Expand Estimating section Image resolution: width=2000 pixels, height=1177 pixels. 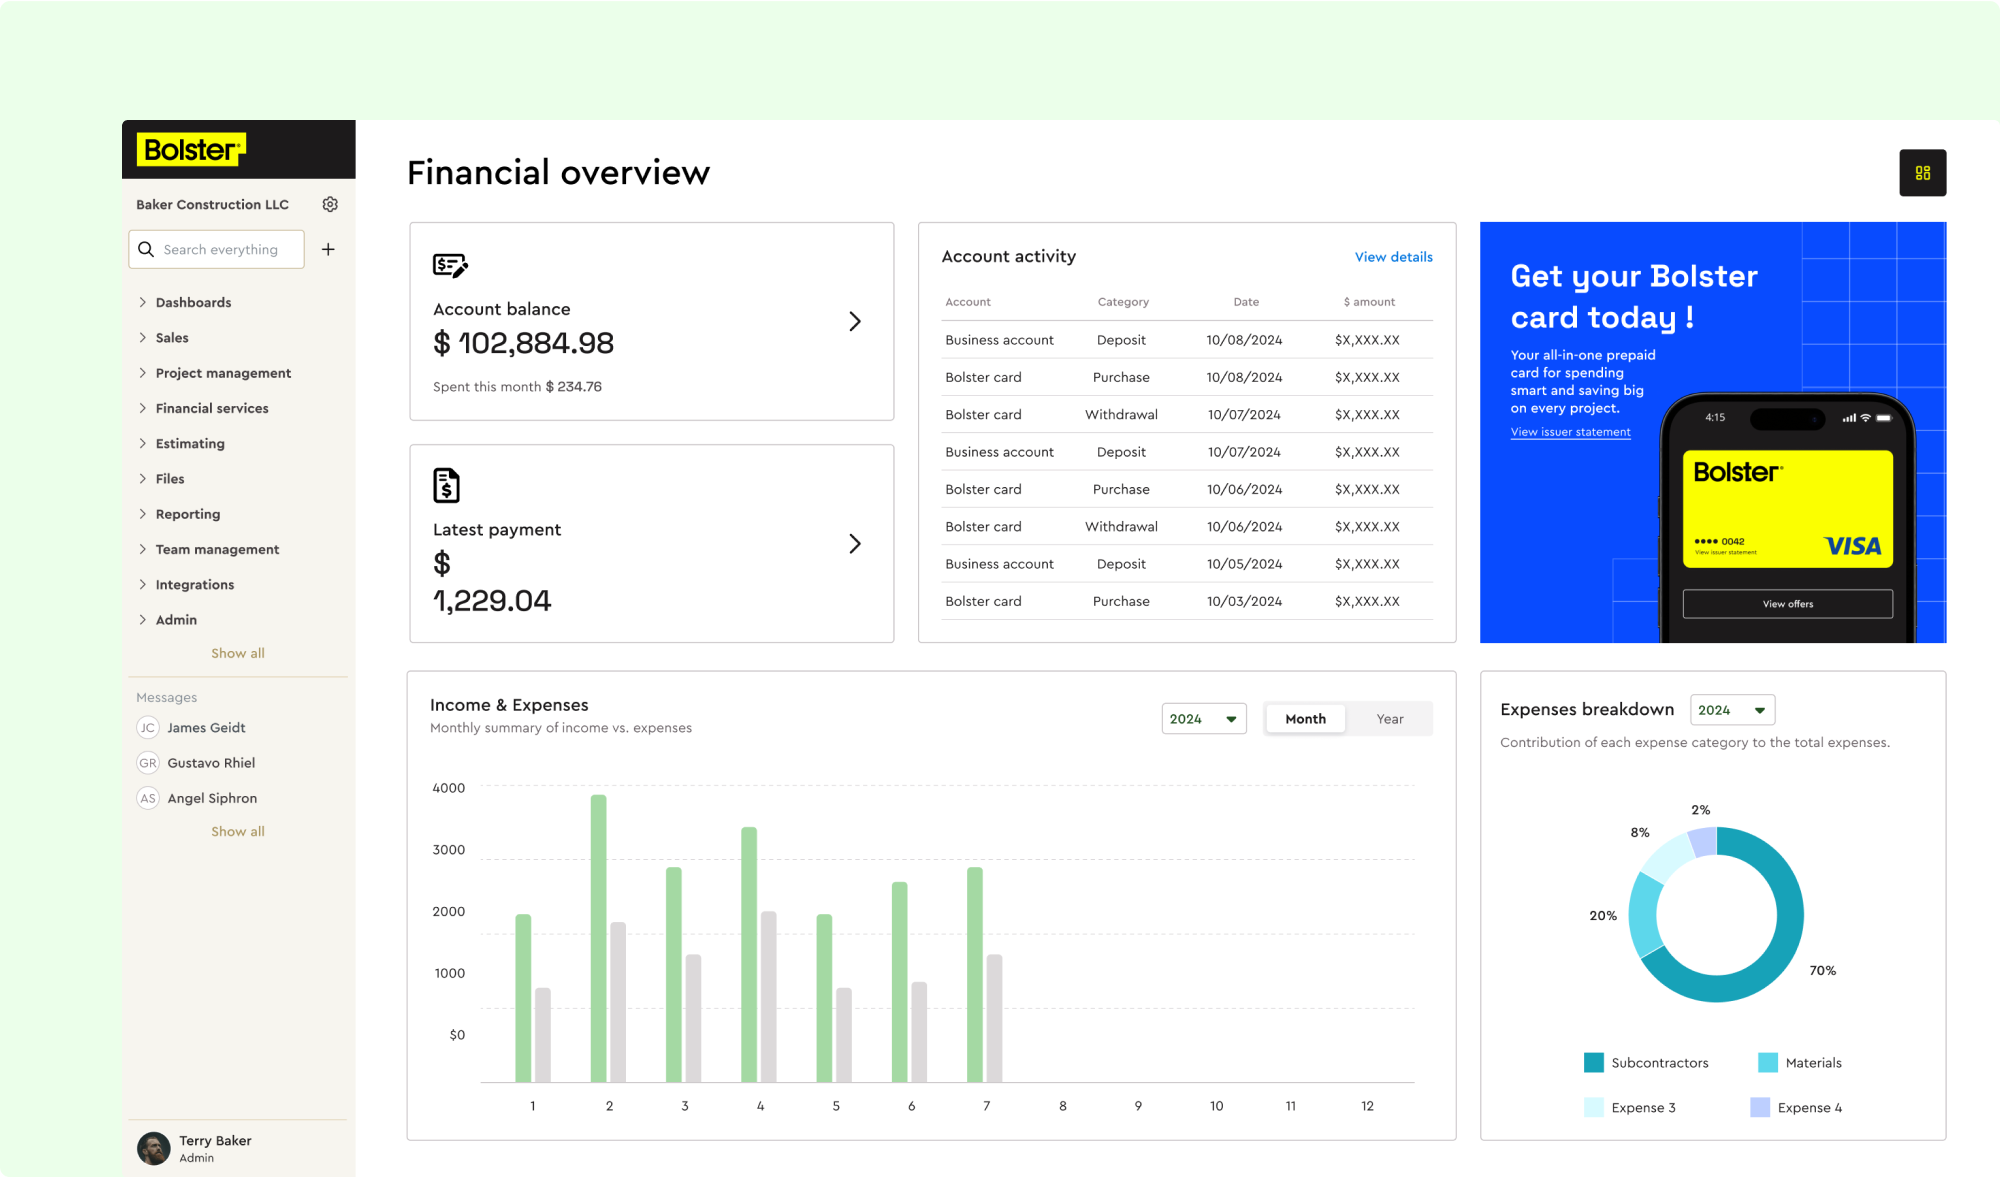point(182,443)
